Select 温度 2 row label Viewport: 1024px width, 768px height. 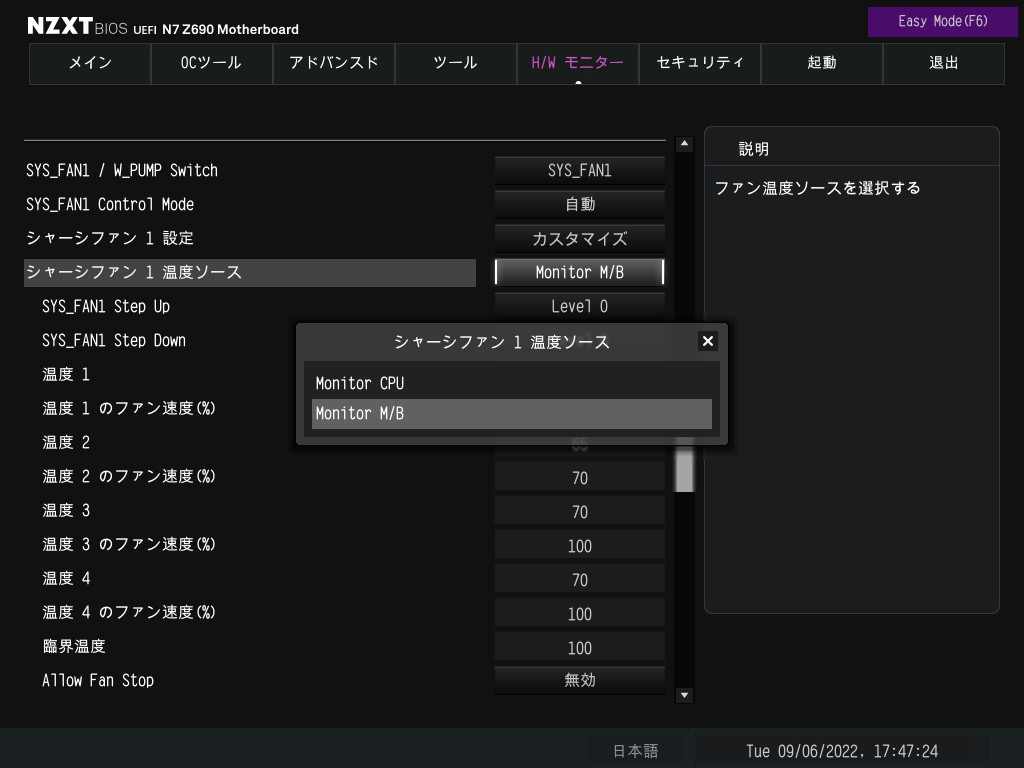66,442
